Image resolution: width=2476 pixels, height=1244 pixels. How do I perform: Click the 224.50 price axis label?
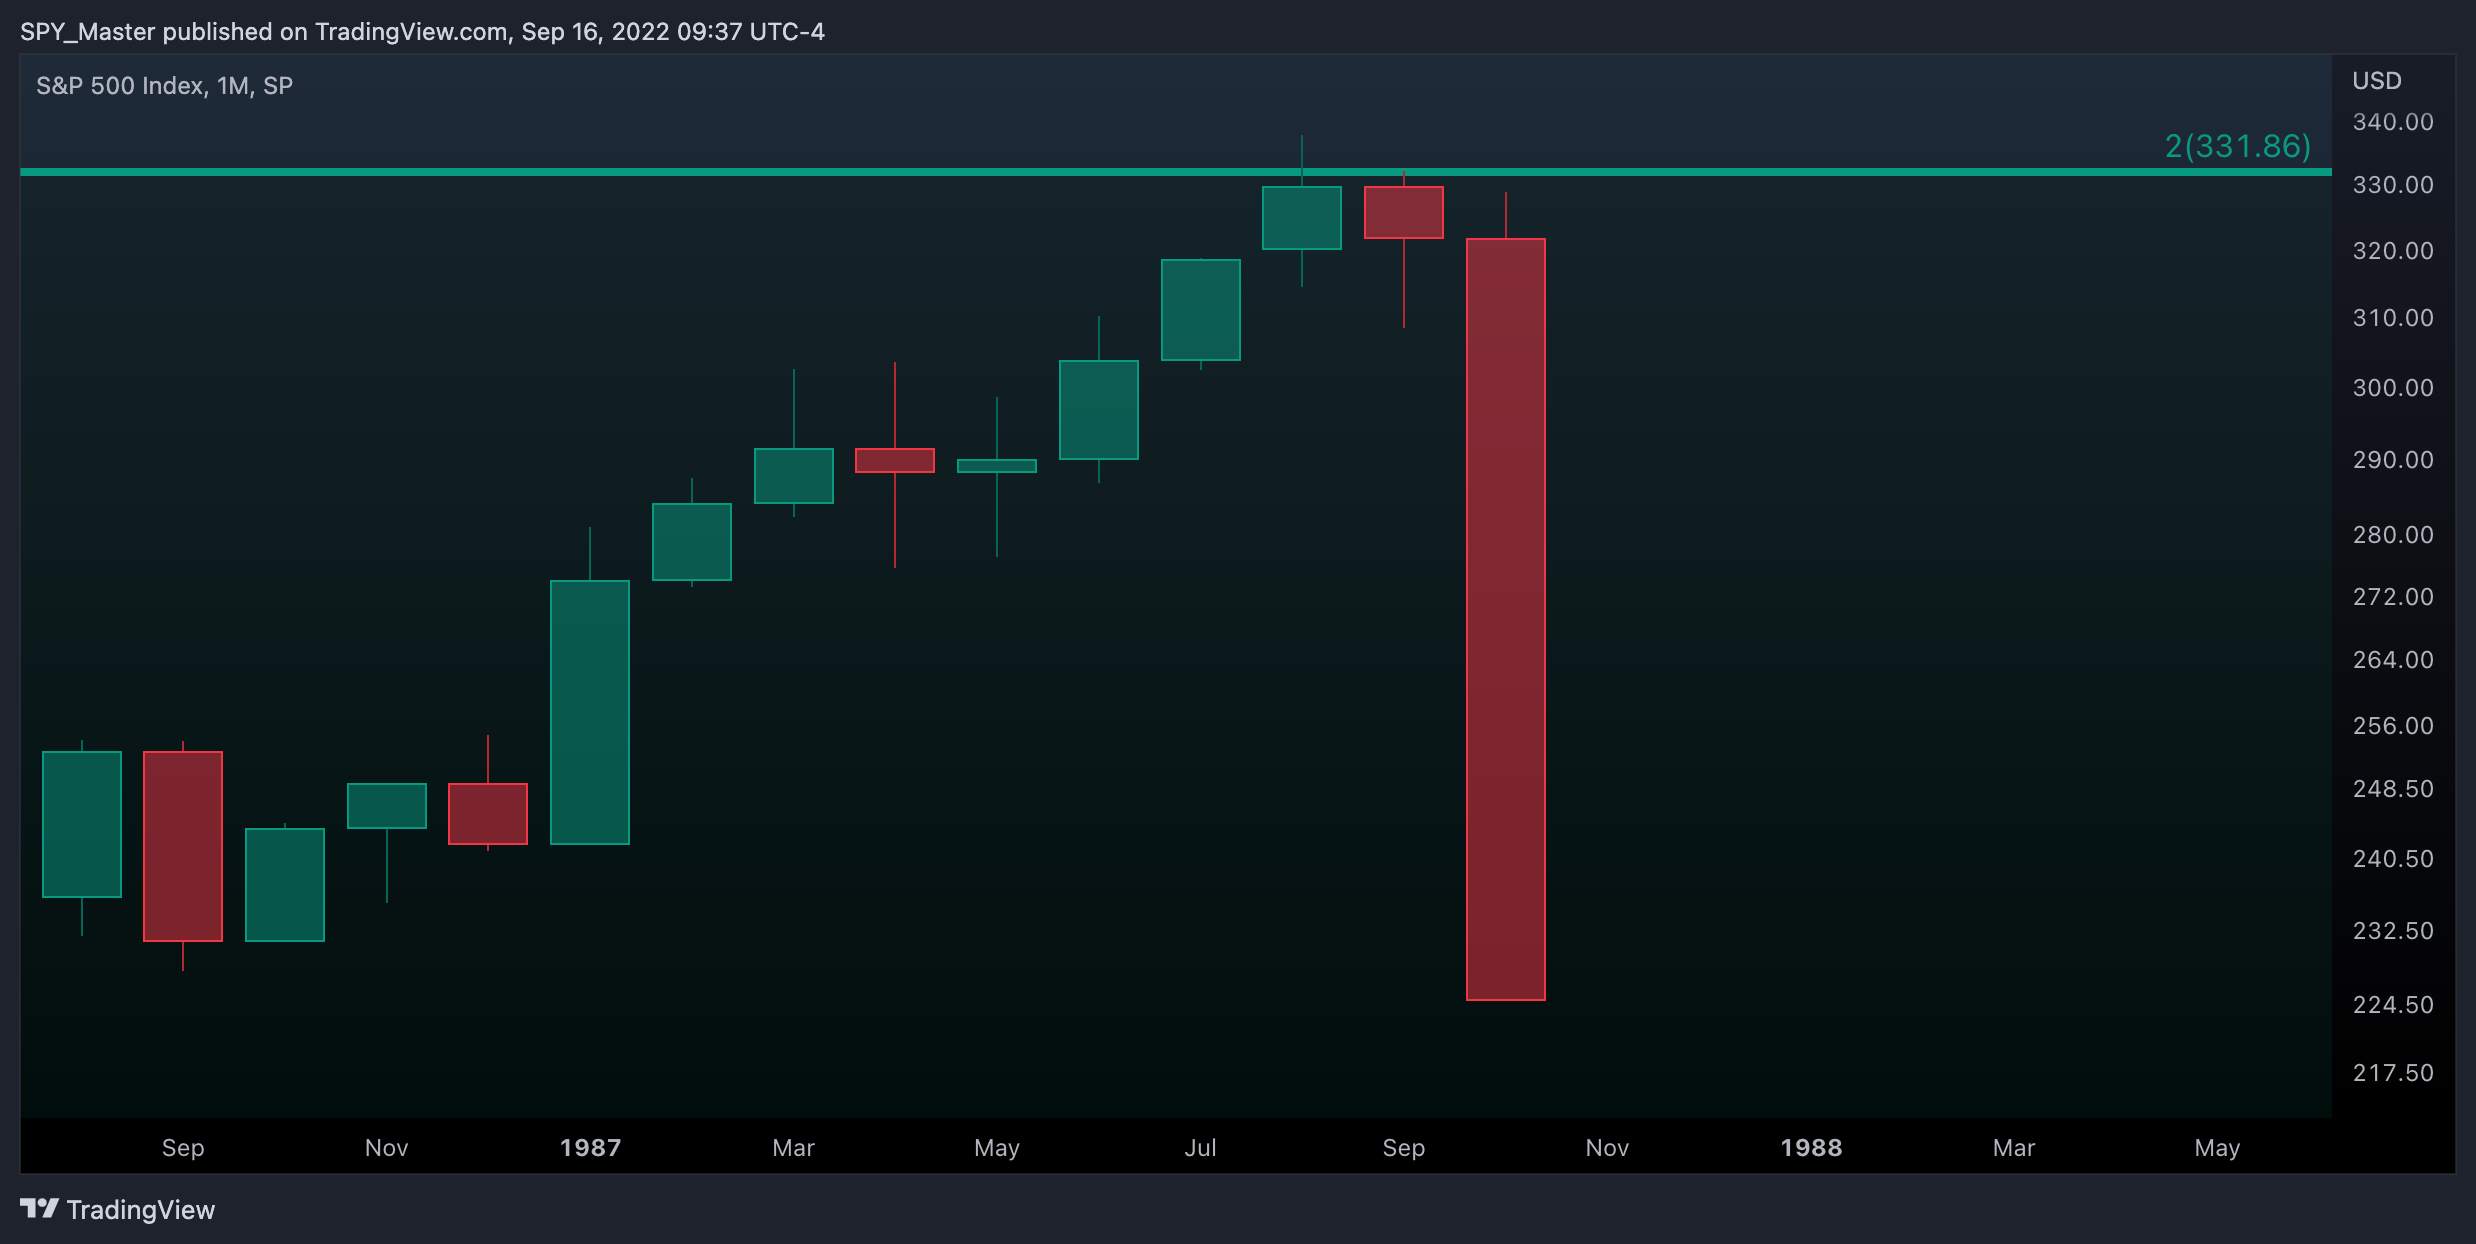pos(2393,1005)
